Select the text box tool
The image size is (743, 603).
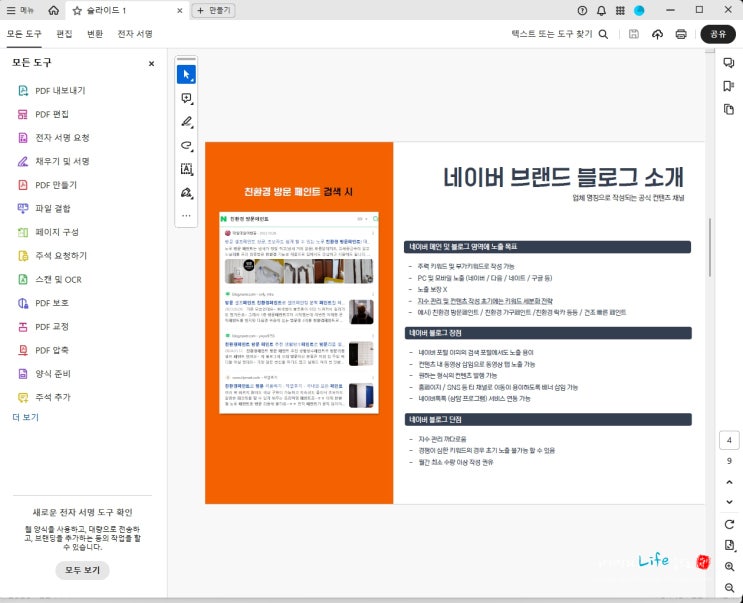186,169
